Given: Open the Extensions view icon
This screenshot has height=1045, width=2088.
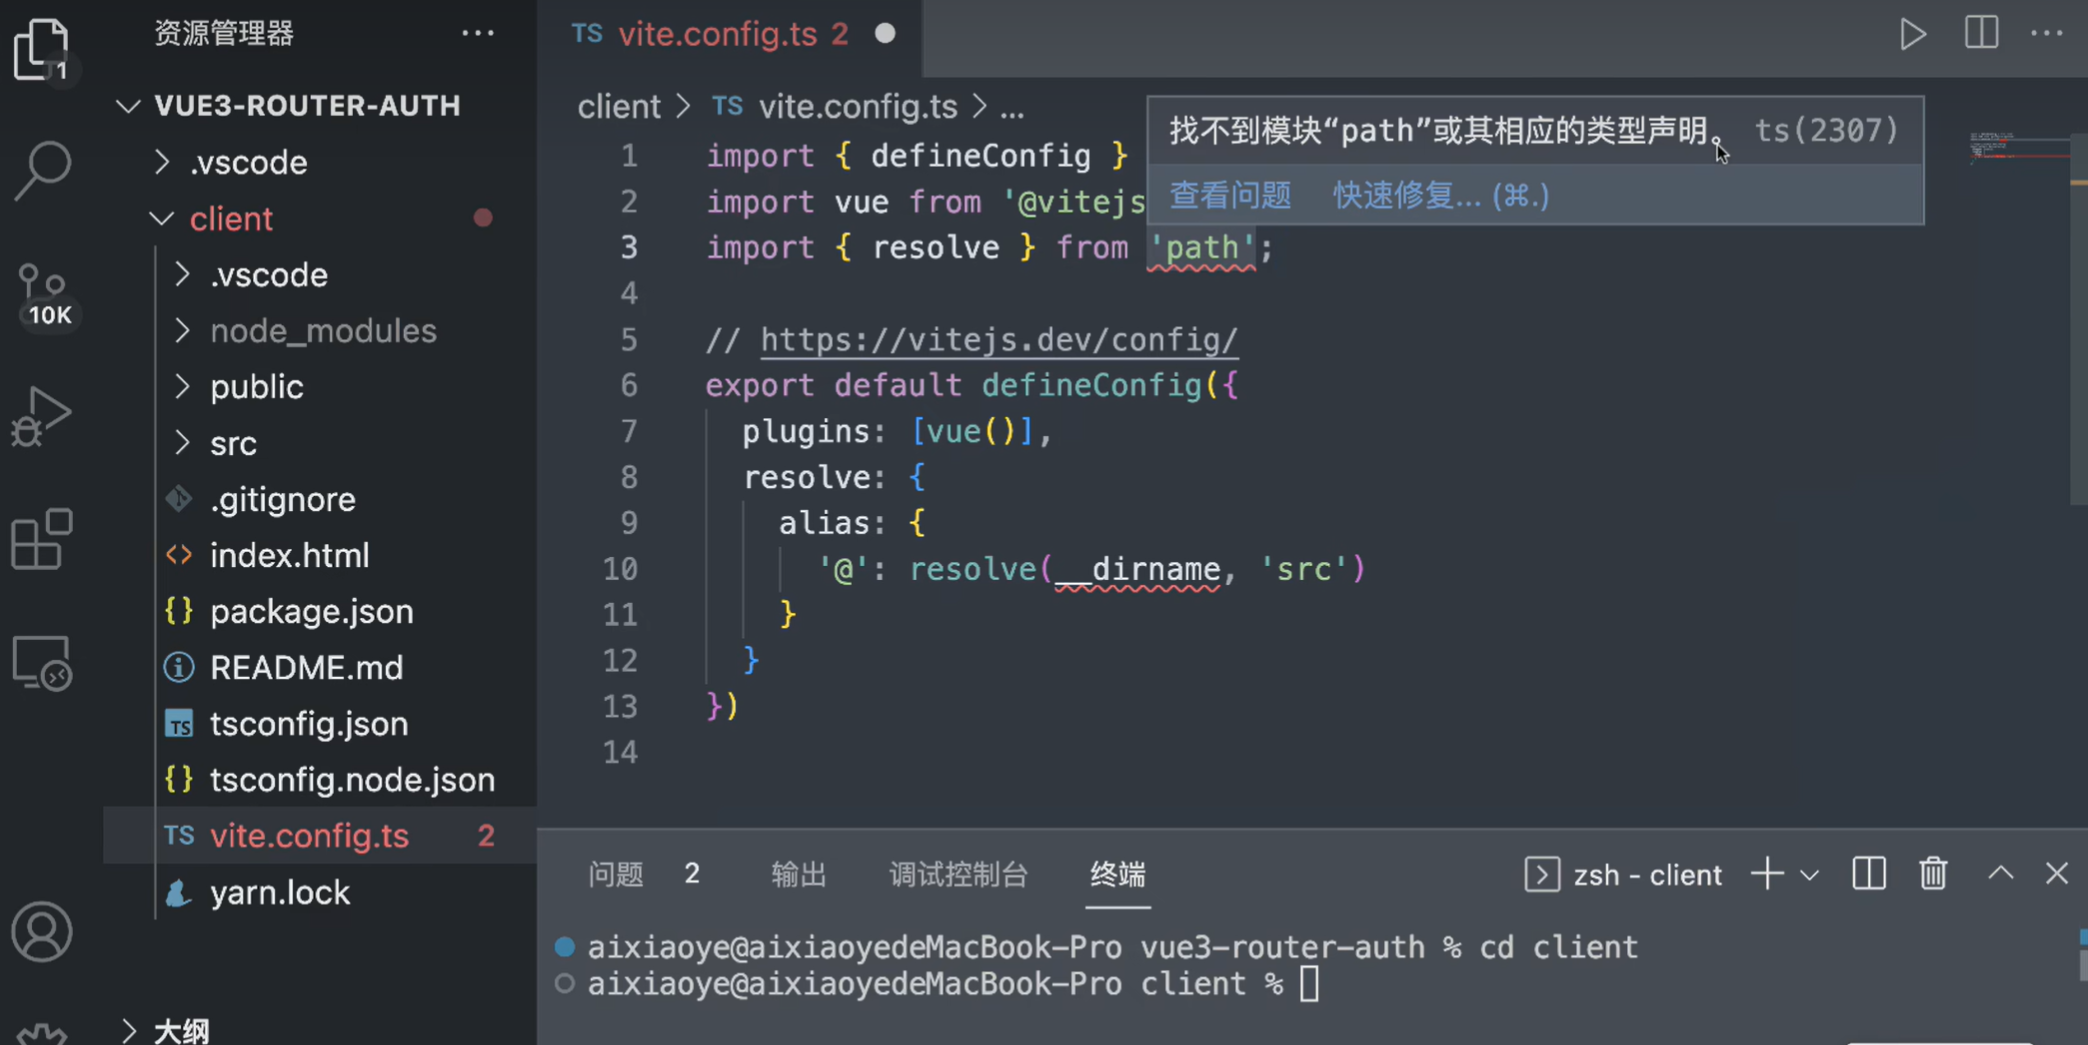Looking at the screenshot, I should 42,539.
